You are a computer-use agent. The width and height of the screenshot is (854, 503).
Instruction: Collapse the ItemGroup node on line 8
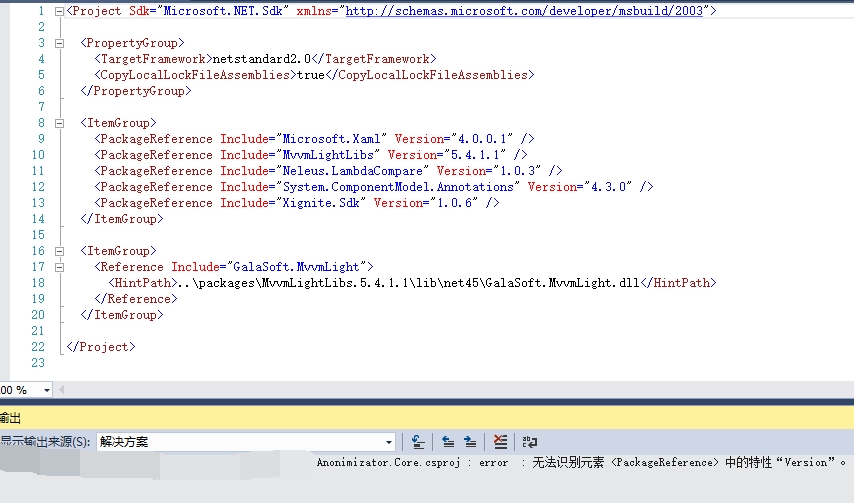[x=59, y=123]
